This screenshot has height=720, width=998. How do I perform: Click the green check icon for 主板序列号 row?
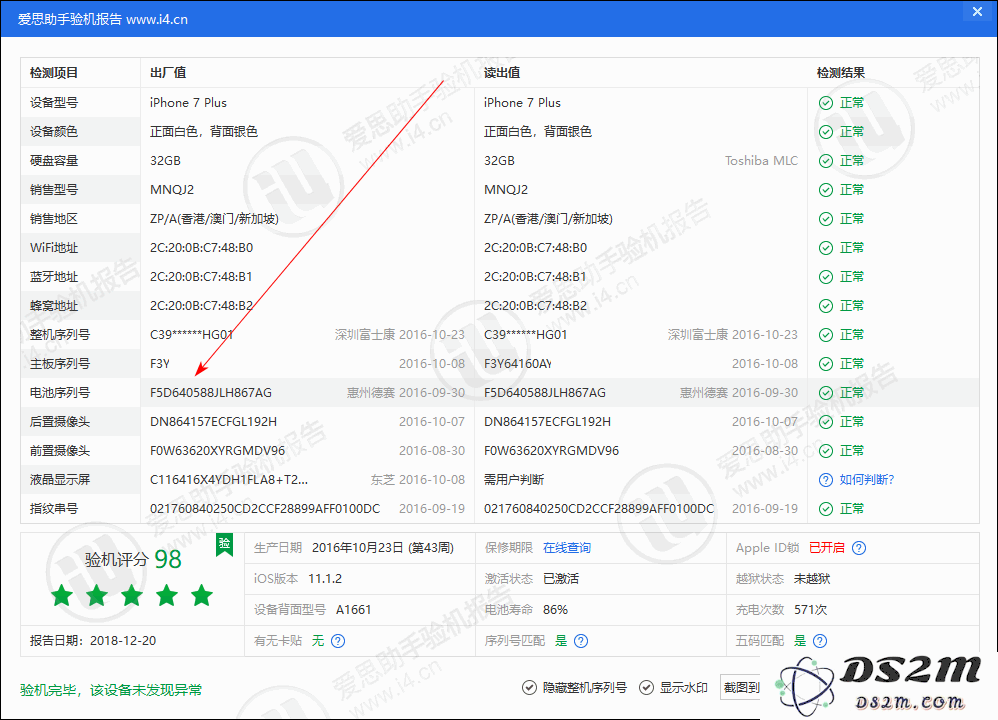click(x=826, y=364)
